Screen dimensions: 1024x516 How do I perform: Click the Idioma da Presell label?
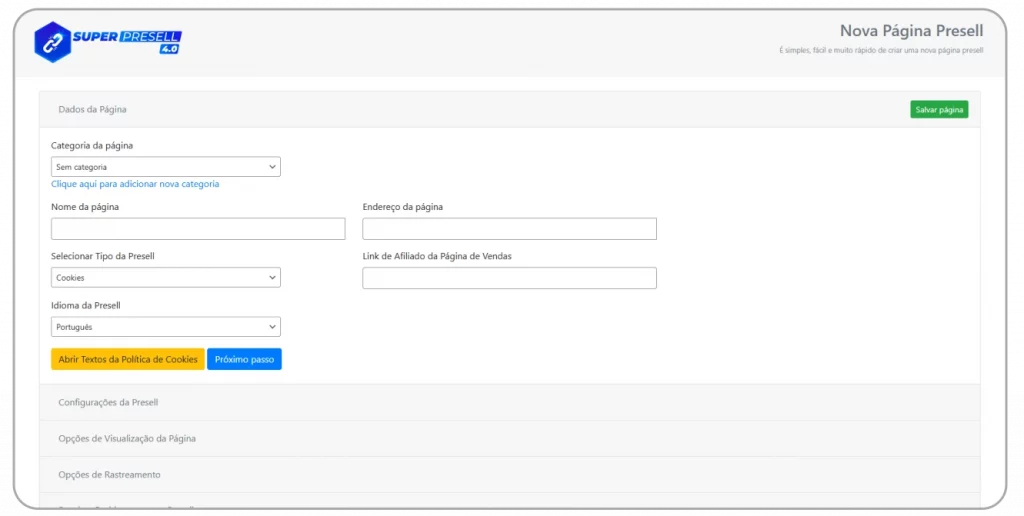pos(86,305)
